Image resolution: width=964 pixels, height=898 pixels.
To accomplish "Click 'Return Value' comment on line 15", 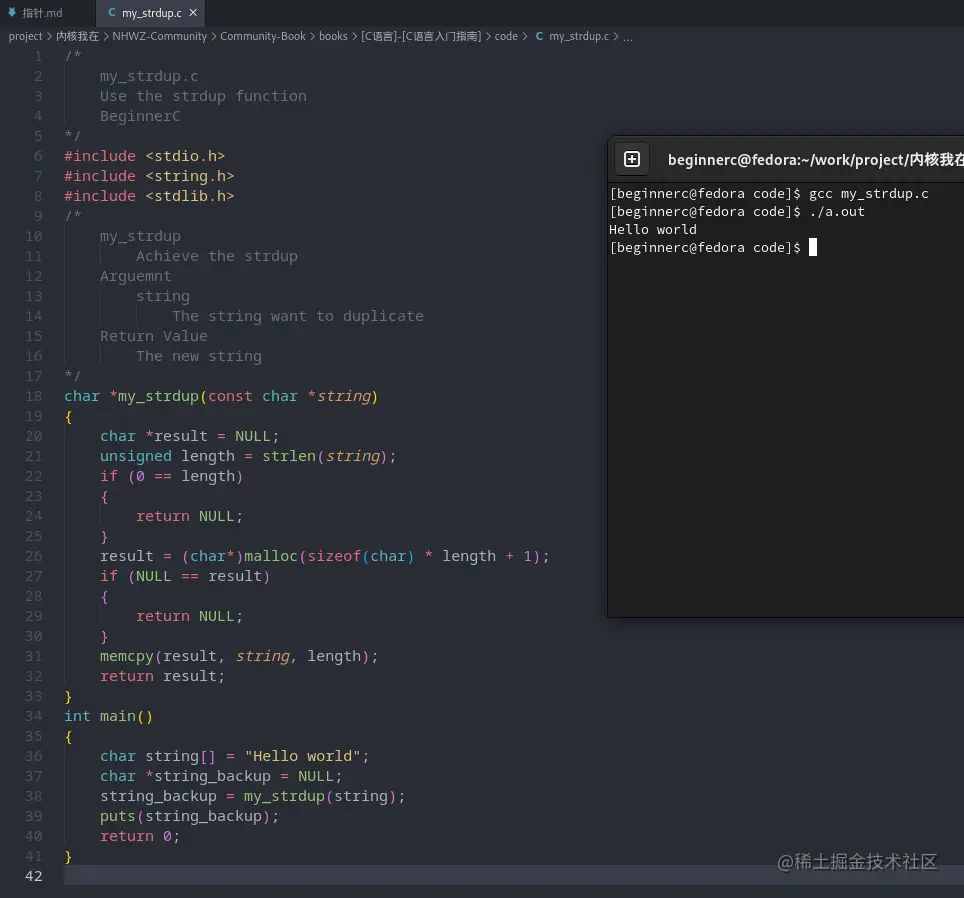I will 154,336.
